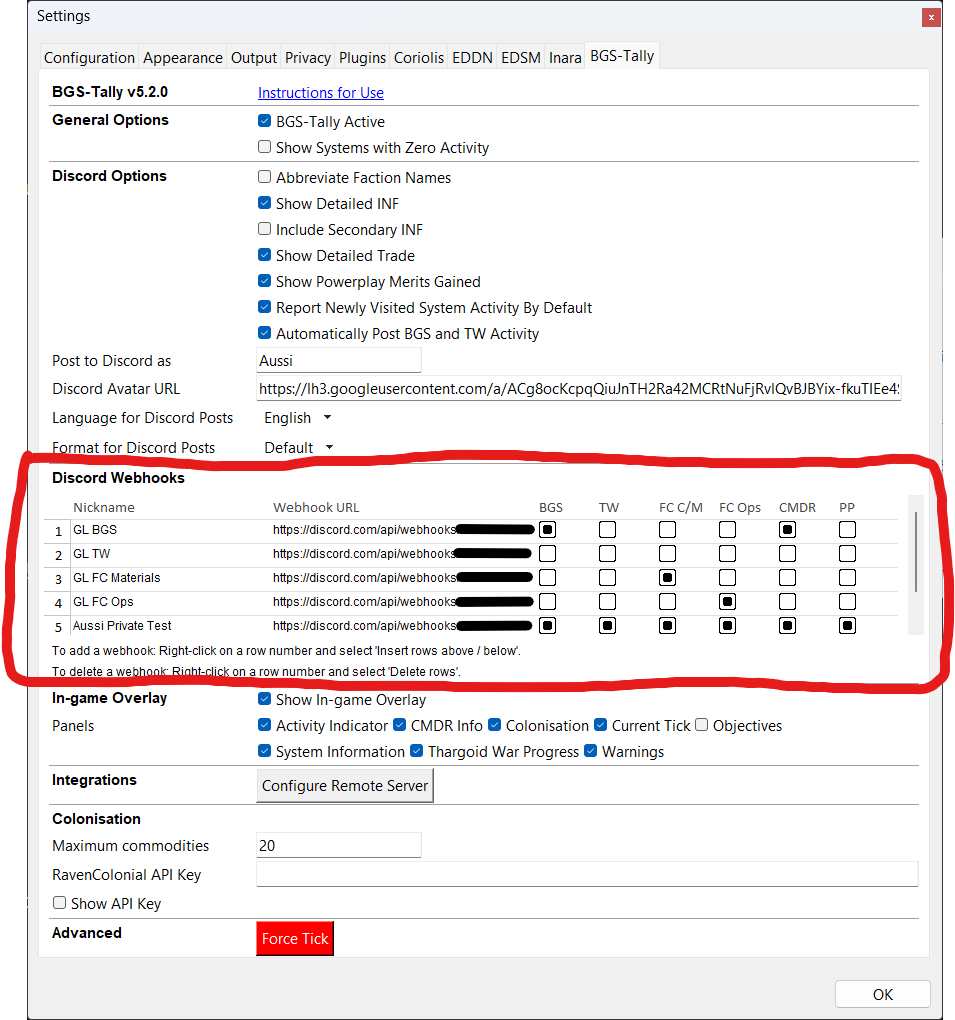Toggle CMDR checkbox for GL BGS webhook
The height and width of the screenshot is (1020, 955).
coord(787,530)
